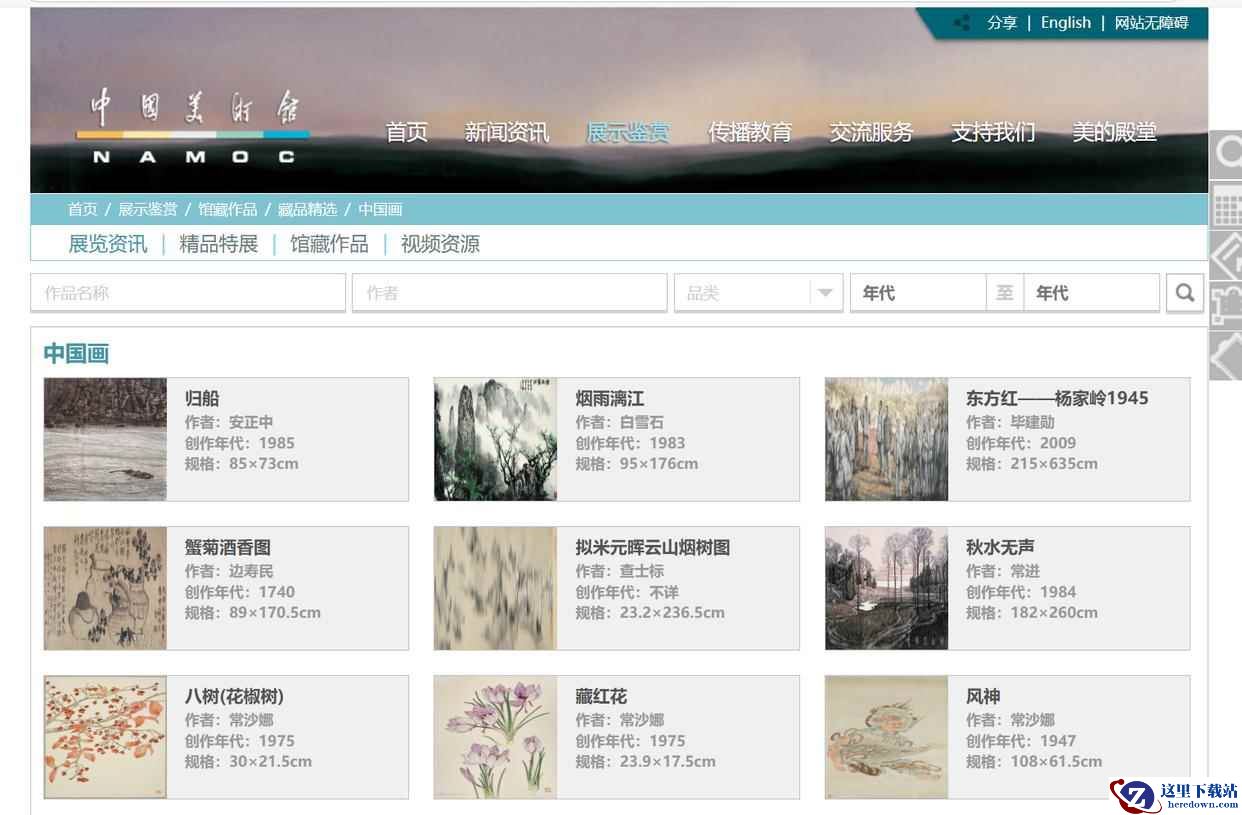Click the title 烟雨漓江
The width and height of the screenshot is (1242, 815).
click(610, 398)
